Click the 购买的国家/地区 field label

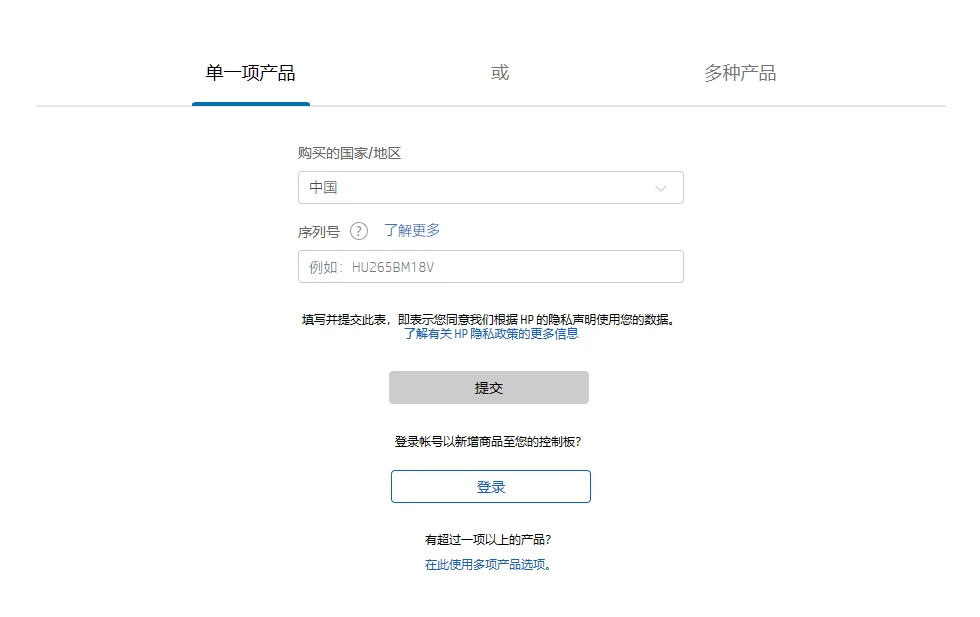point(349,153)
